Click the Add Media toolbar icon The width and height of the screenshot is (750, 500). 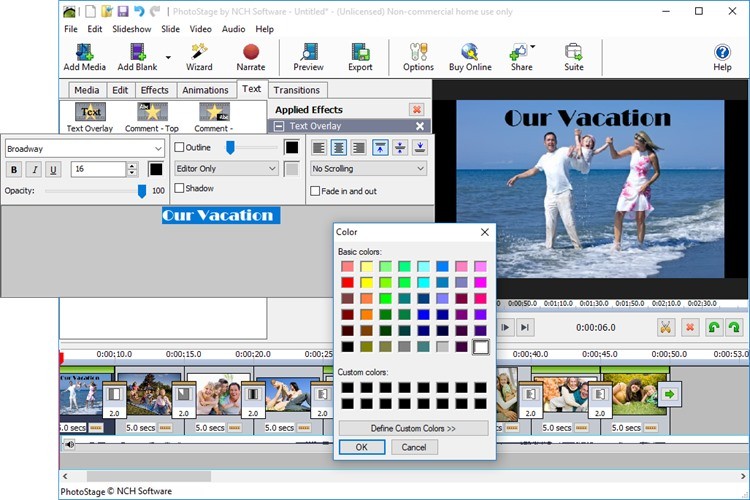tap(85, 53)
